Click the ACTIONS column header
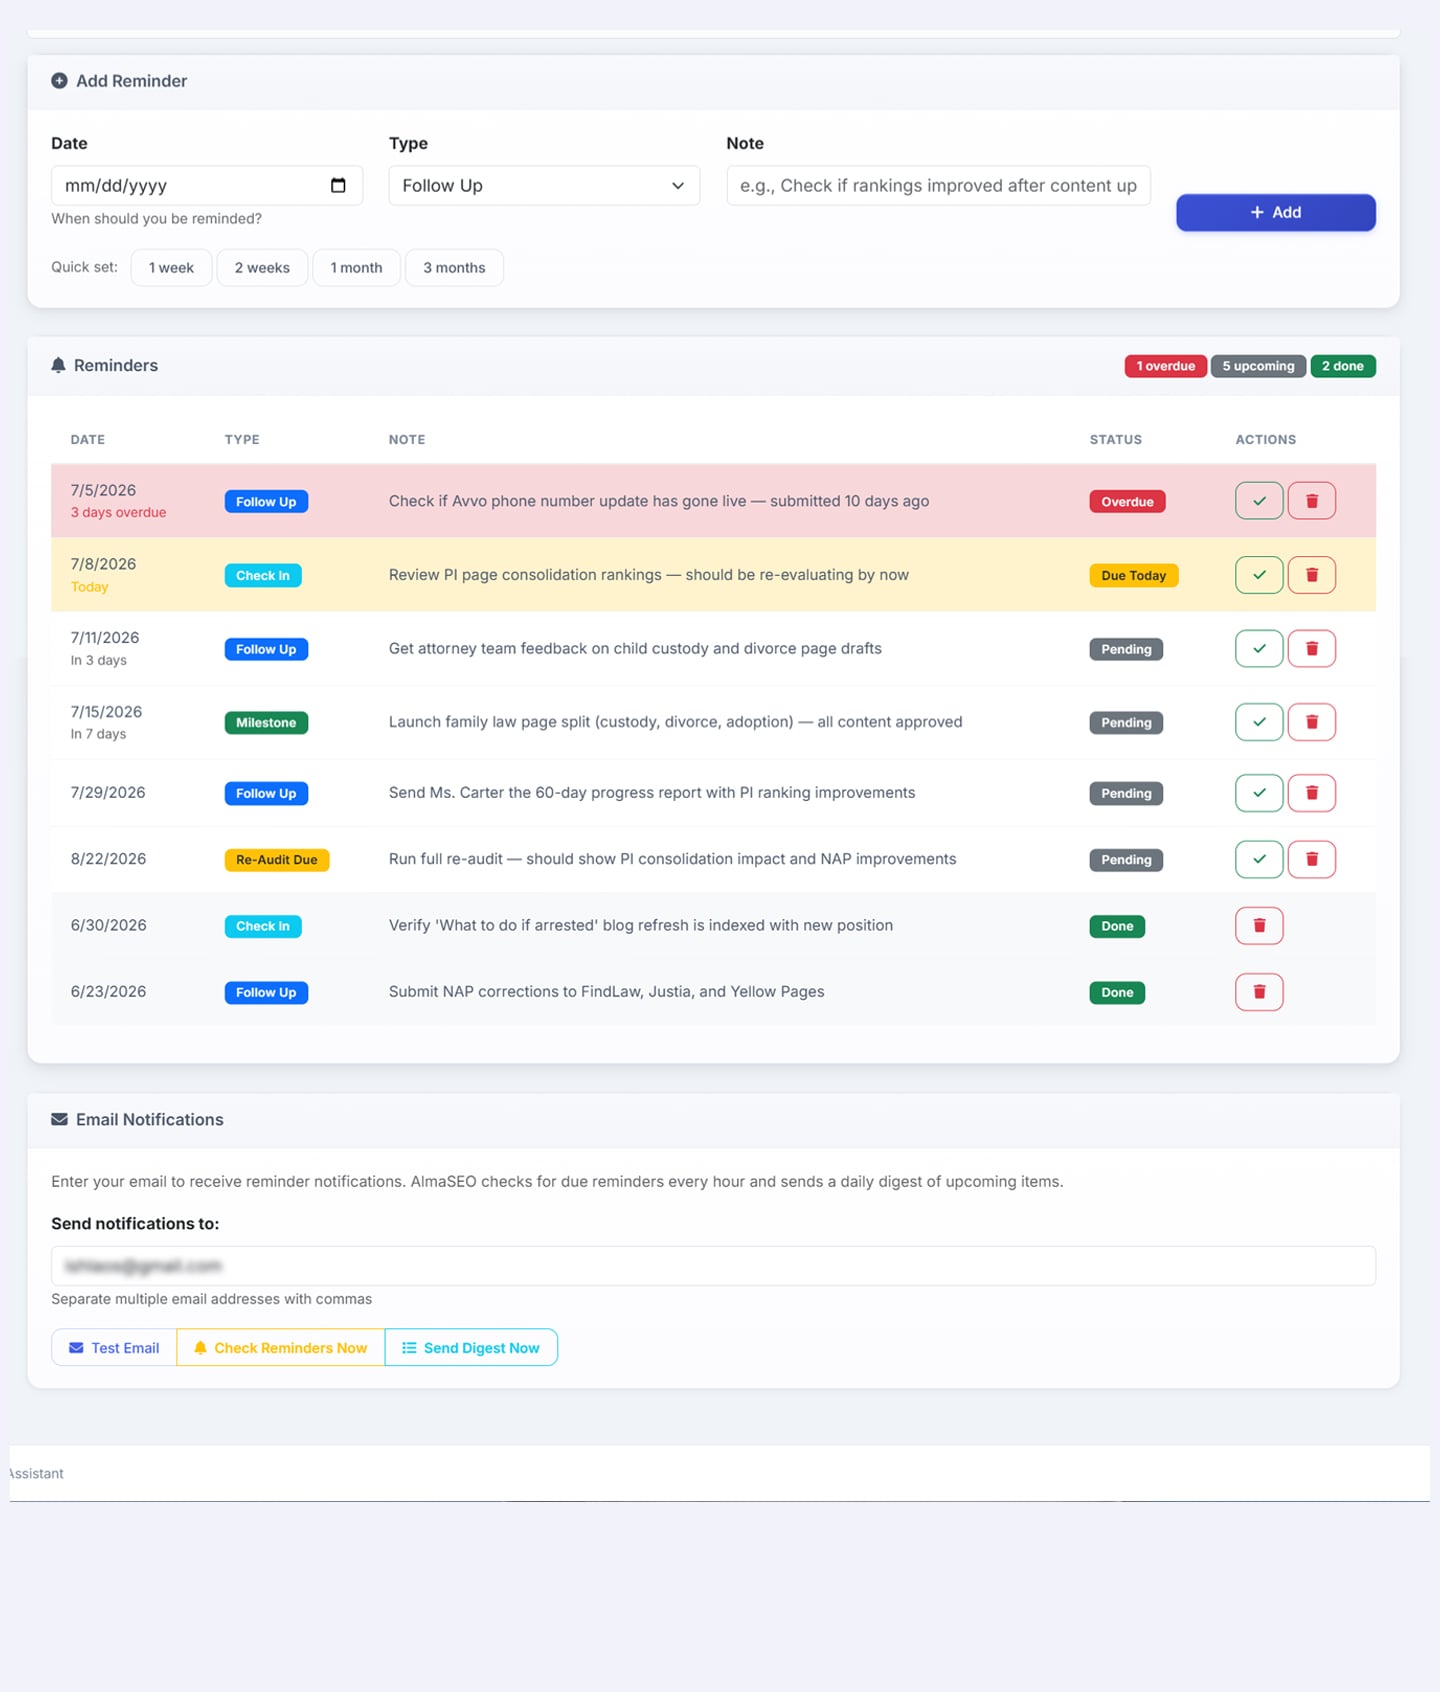This screenshot has width=1440, height=1692. tap(1266, 440)
